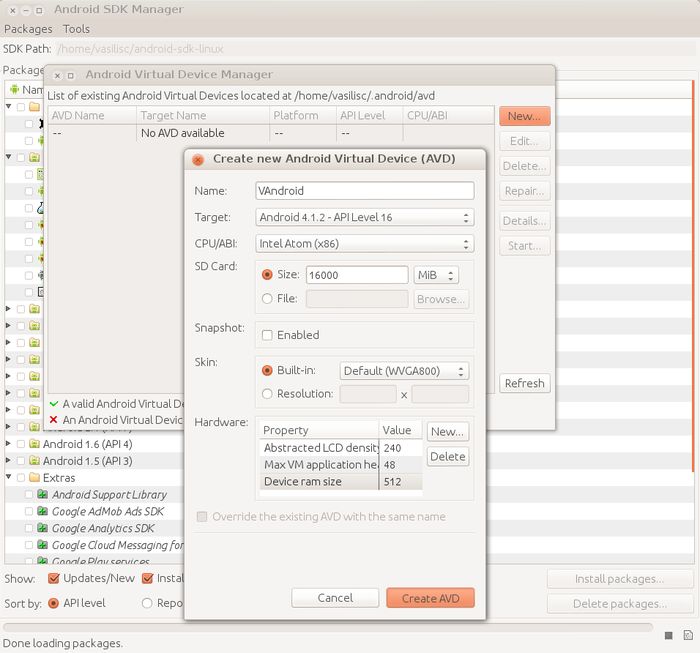
Task: Click the Refresh button in AVD Manager
Action: (x=525, y=383)
